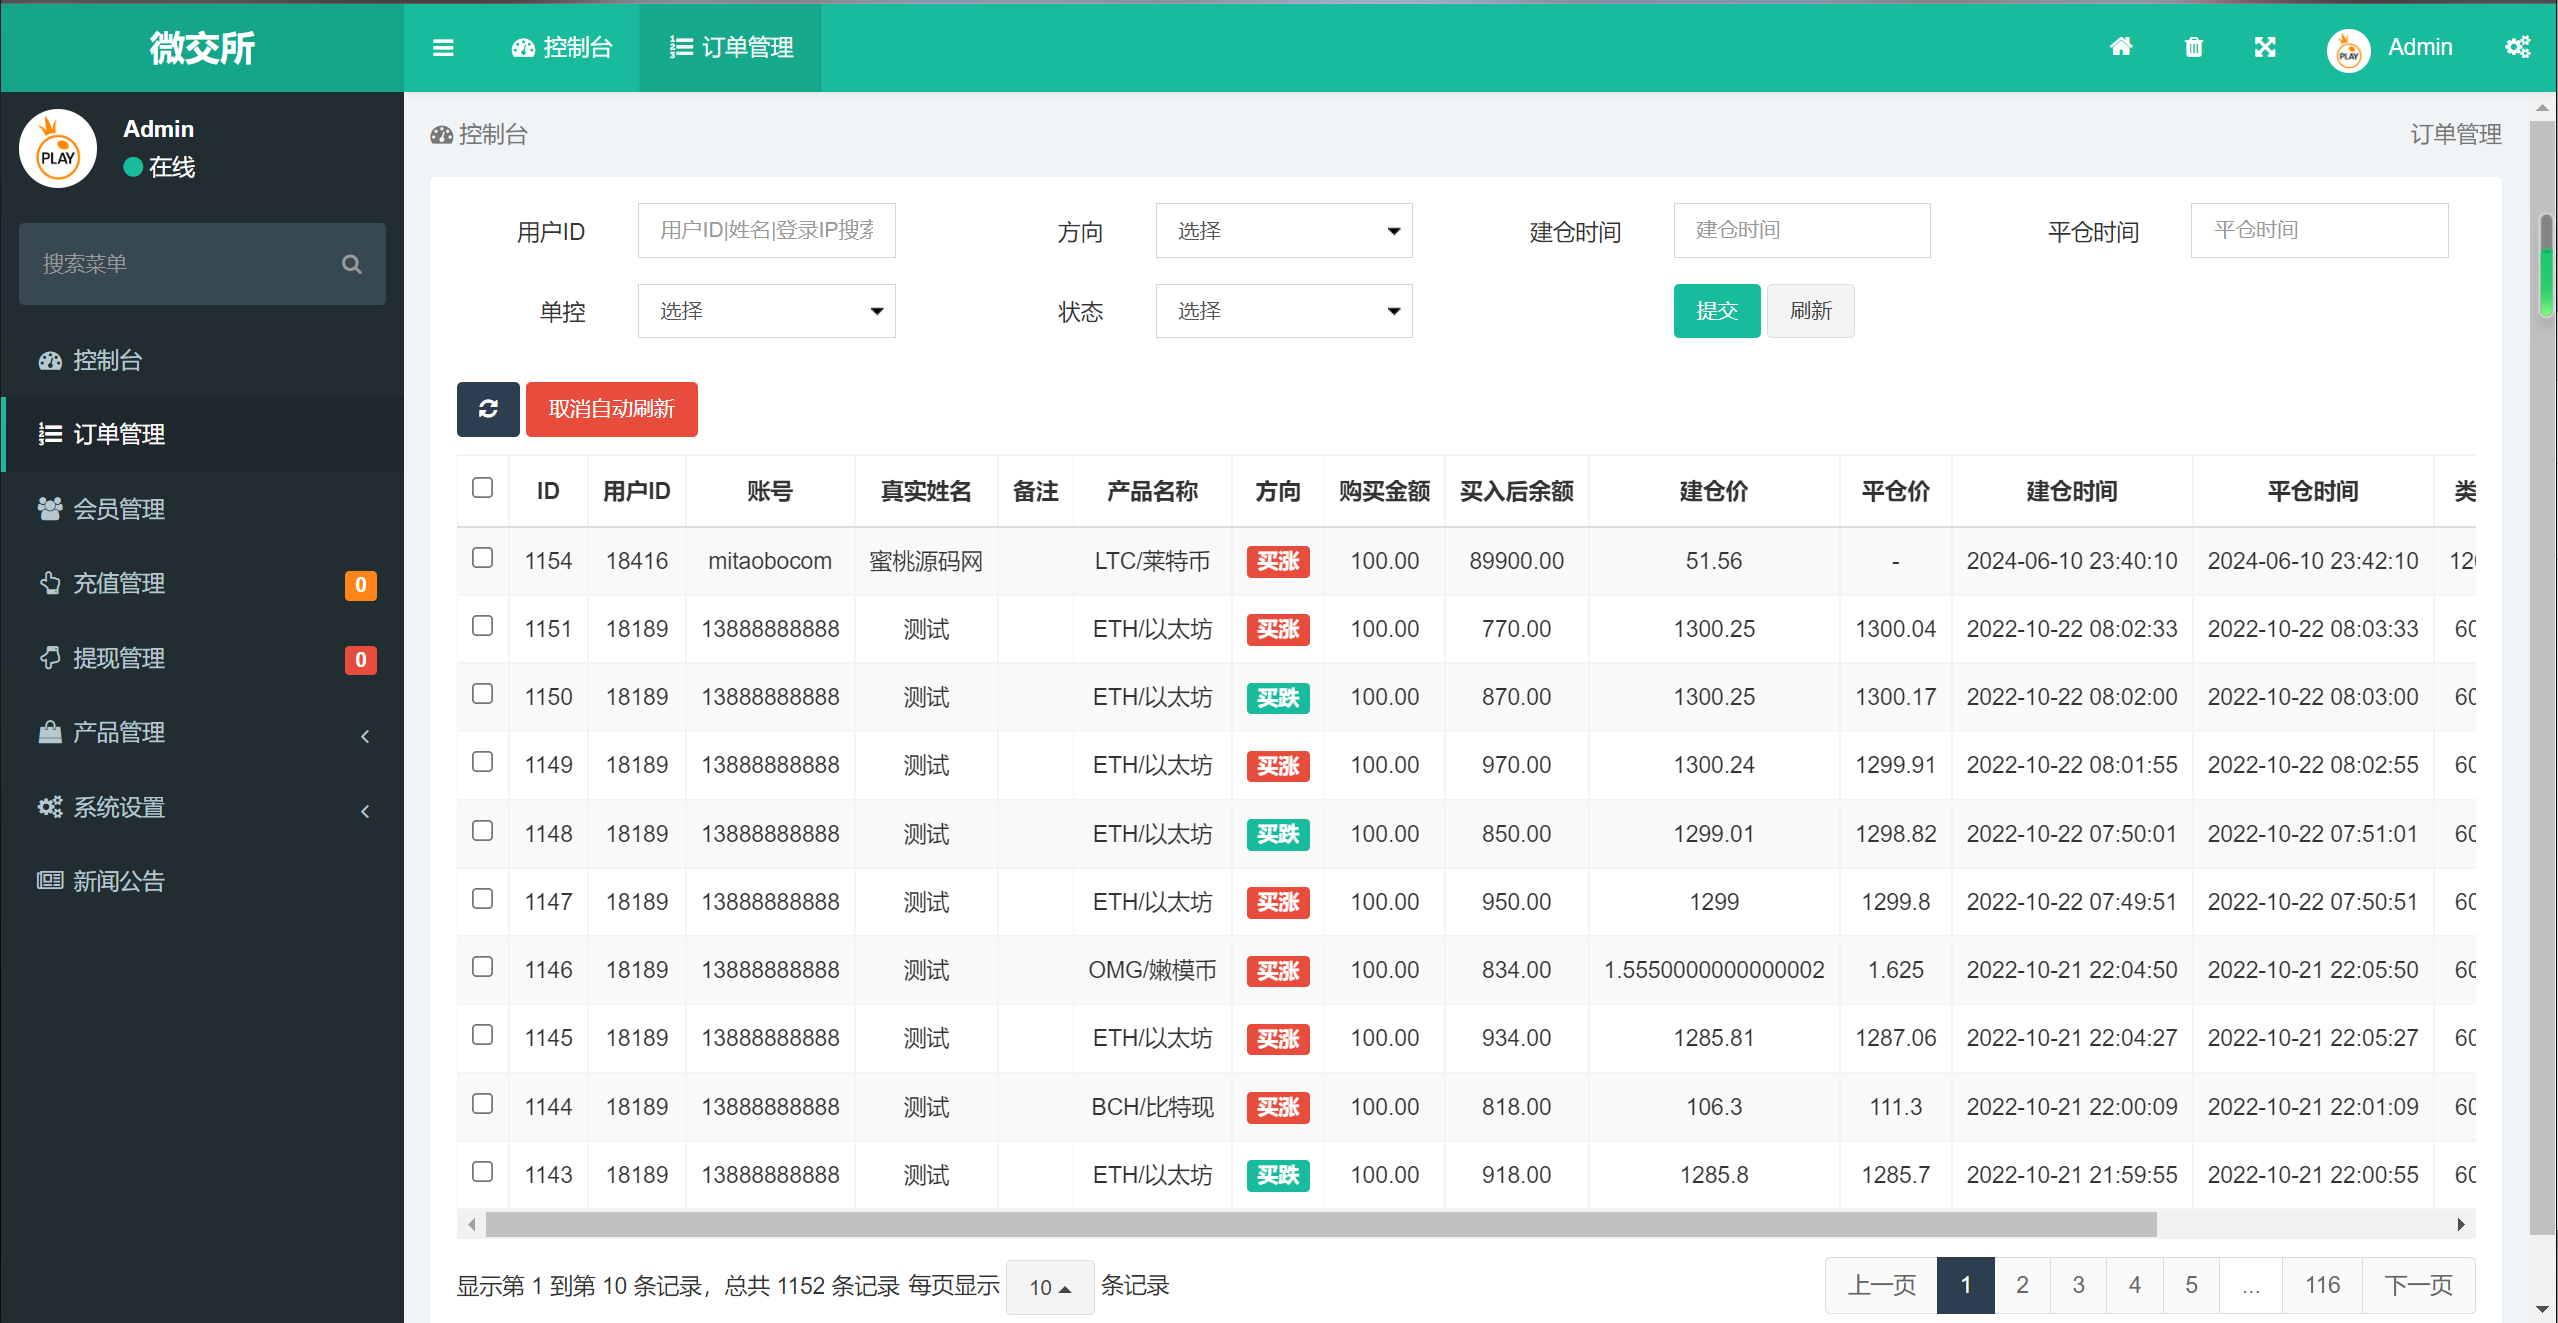Toggle the ID 1151 row checkbox
This screenshot has width=2558, height=1323.
coord(483,624)
